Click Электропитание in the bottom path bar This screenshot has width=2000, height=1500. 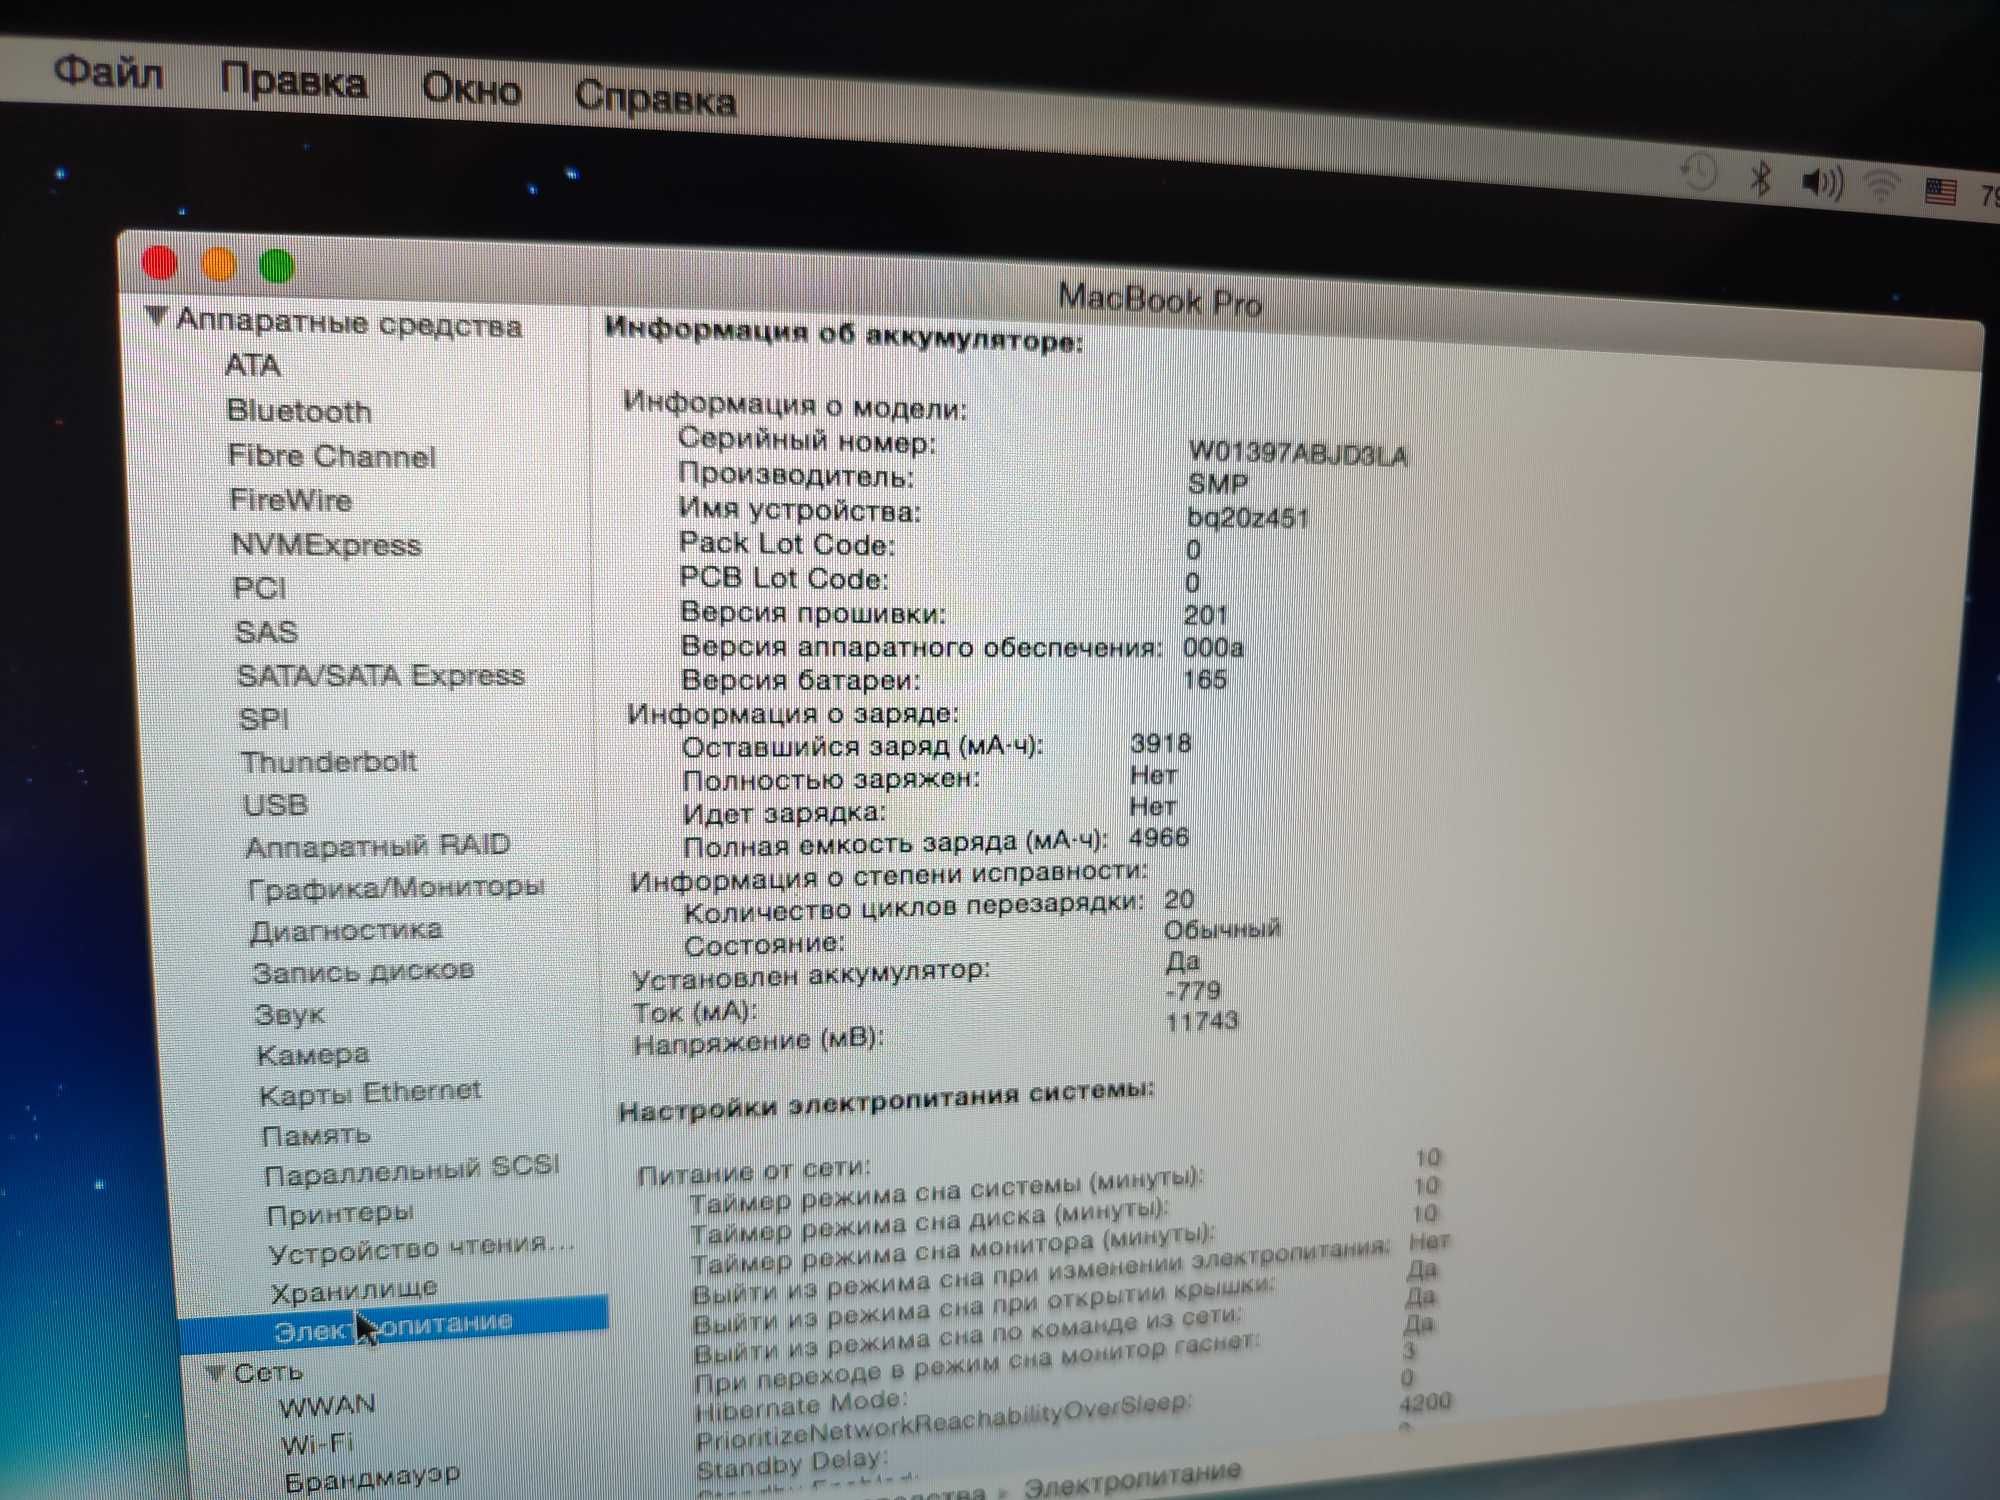coord(1132,1479)
